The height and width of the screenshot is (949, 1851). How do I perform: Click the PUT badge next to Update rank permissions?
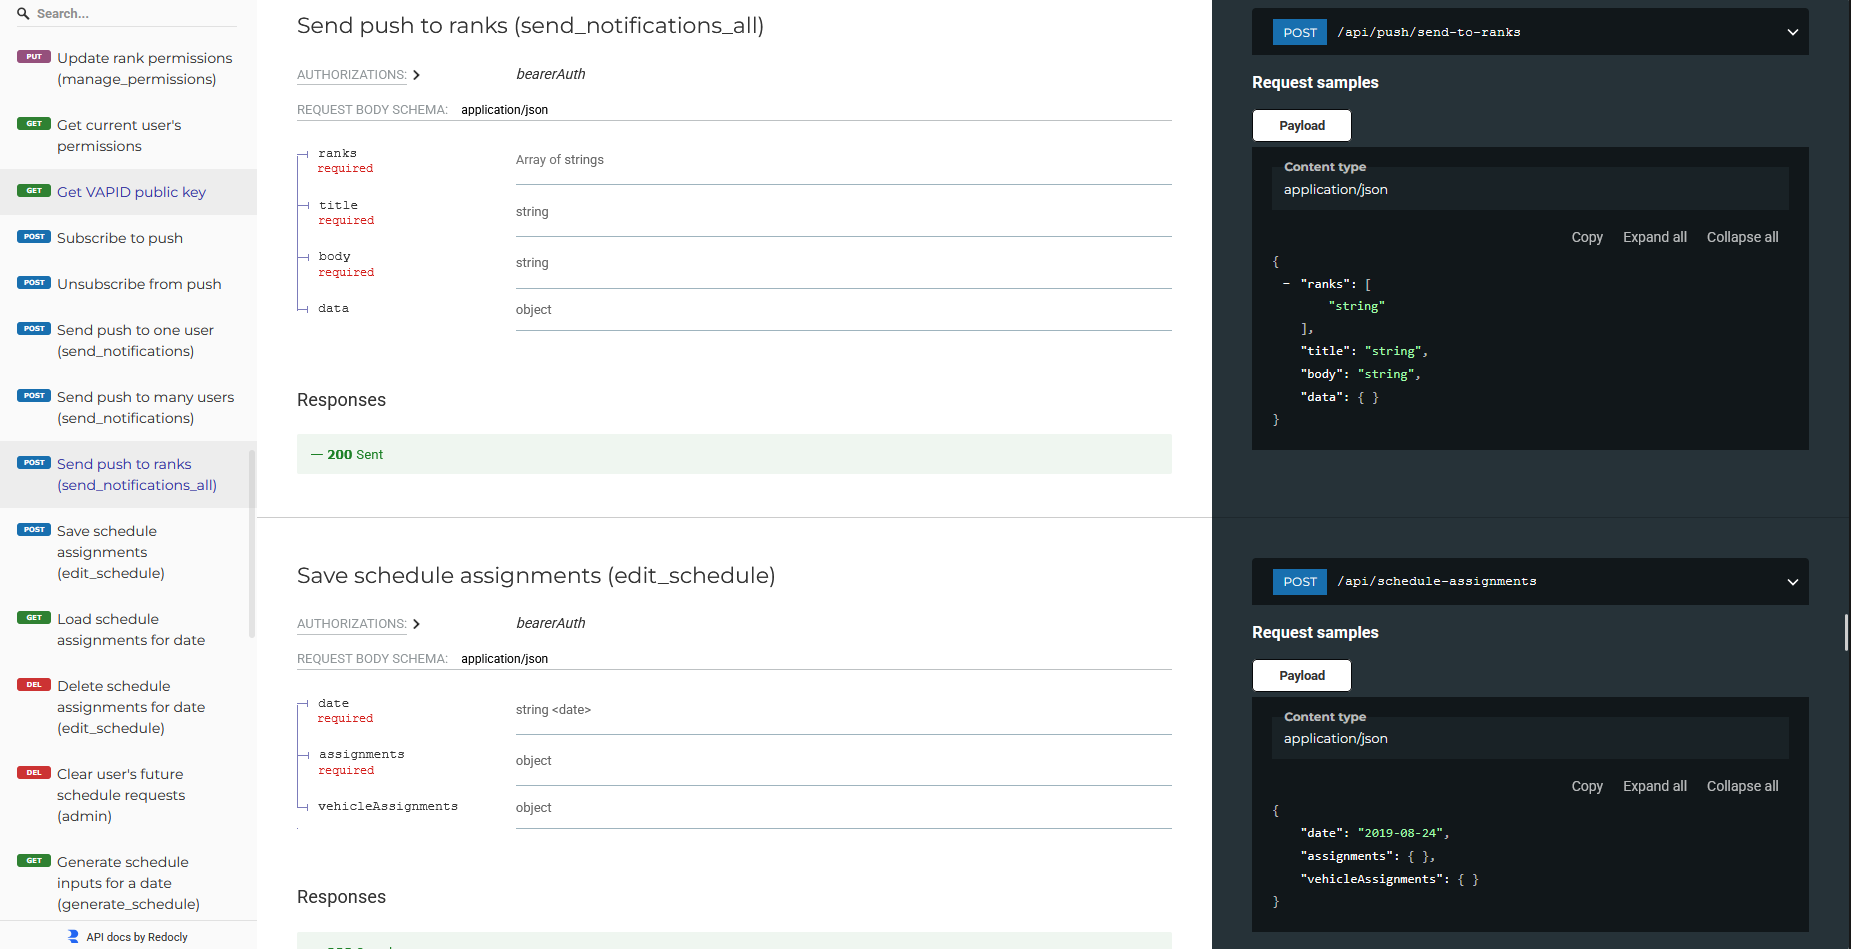click(x=33, y=56)
